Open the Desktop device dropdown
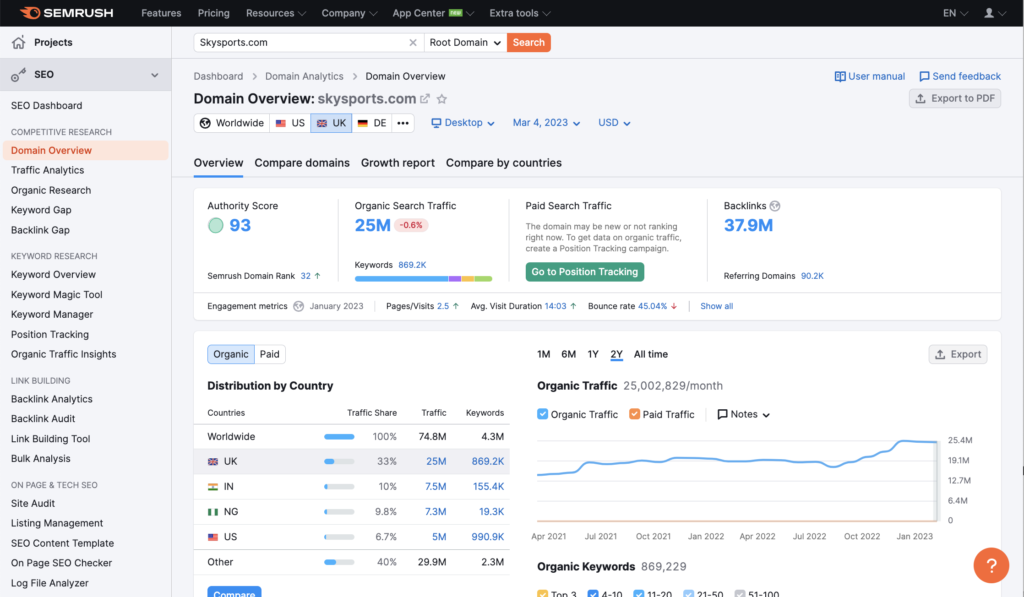The image size is (1024, 597). [463, 123]
